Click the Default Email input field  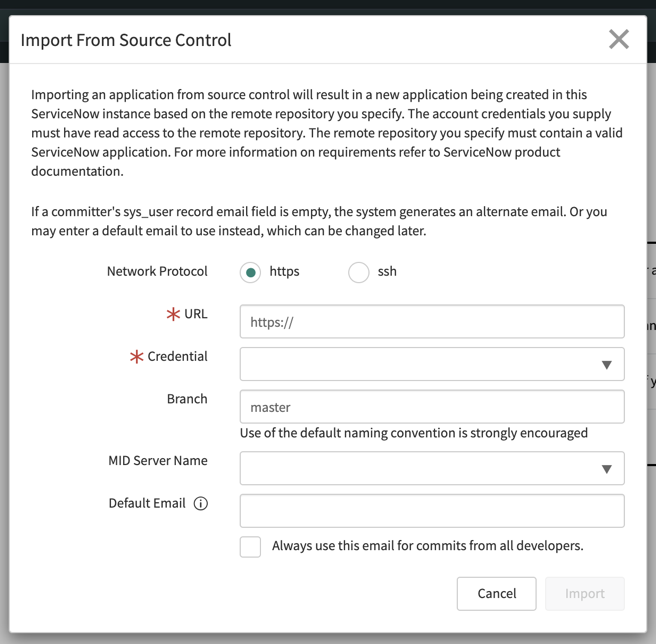tap(432, 511)
